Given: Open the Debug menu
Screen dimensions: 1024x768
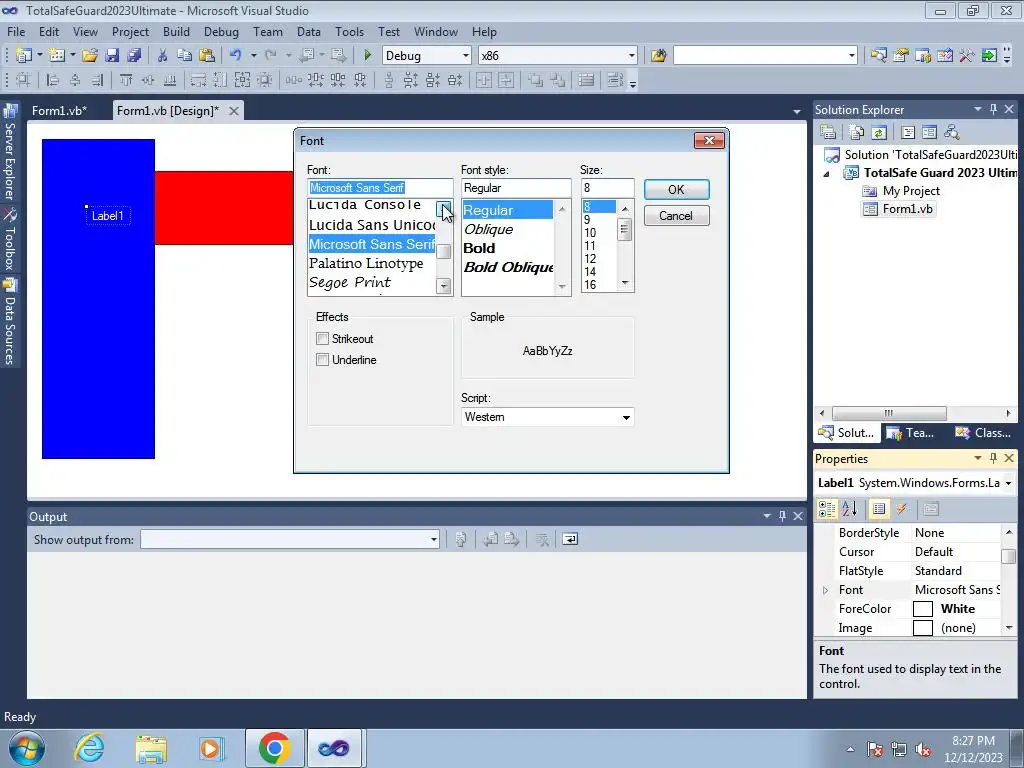Looking at the screenshot, I should 221,31.
